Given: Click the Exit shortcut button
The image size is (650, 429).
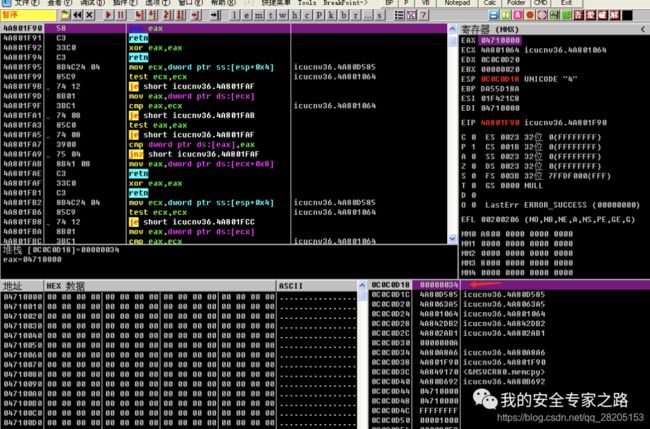Looking at the screenshot, I should point(566,2).
